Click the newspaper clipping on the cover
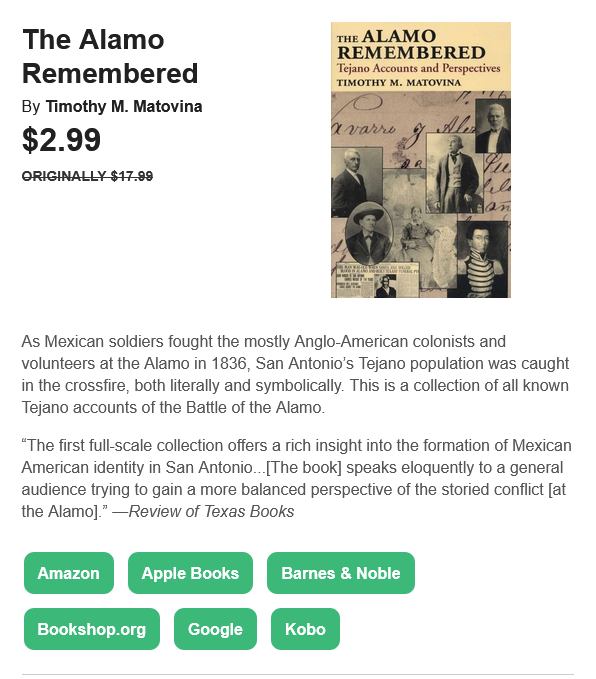Image resolution: width=596 pixels, height=679 pixels. tap(376, 279)
